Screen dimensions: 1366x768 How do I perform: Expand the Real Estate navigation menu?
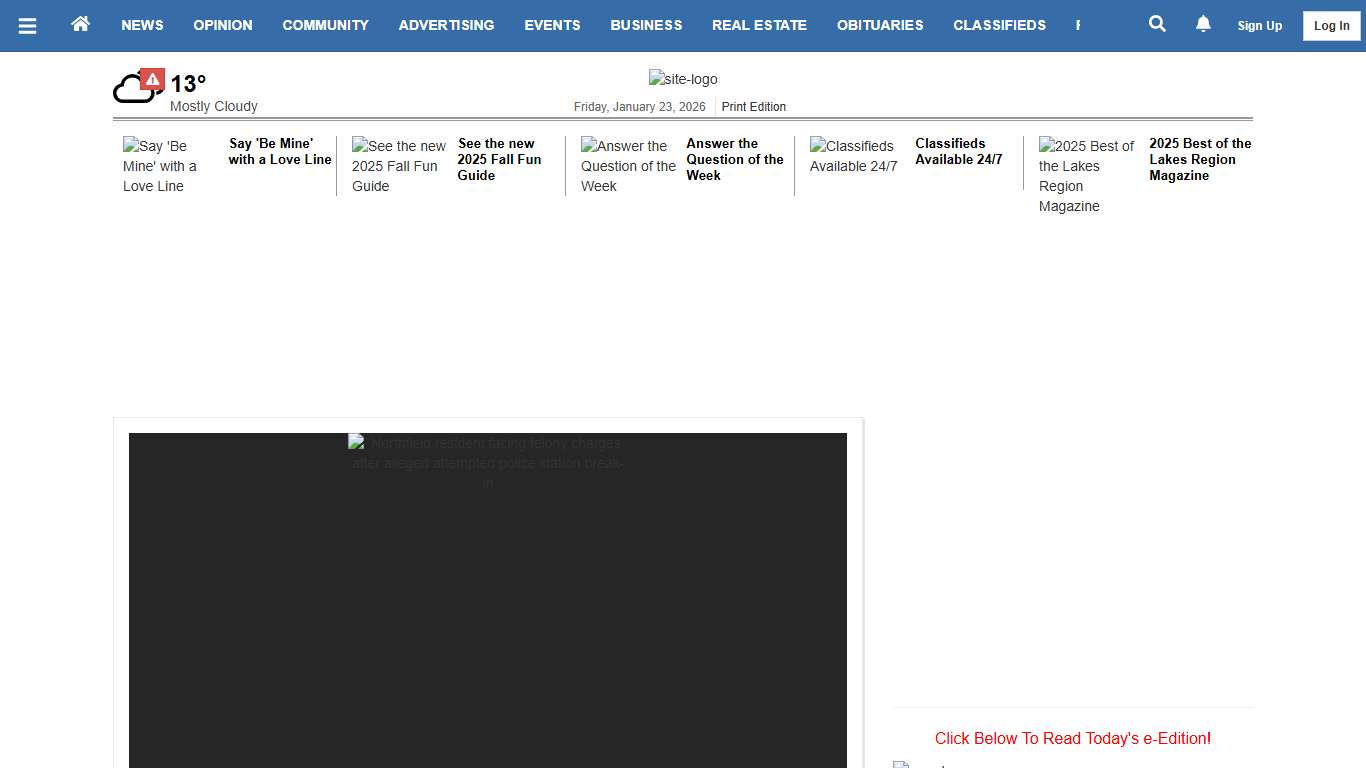click(759, 25)
